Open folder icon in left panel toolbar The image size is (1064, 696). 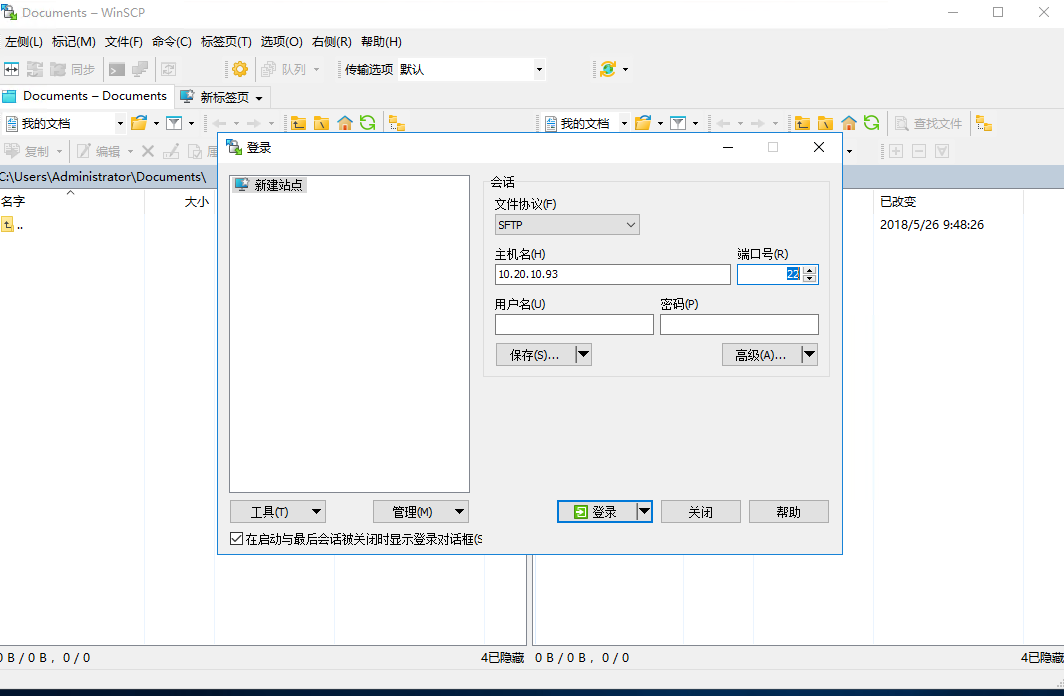(139, 123)
